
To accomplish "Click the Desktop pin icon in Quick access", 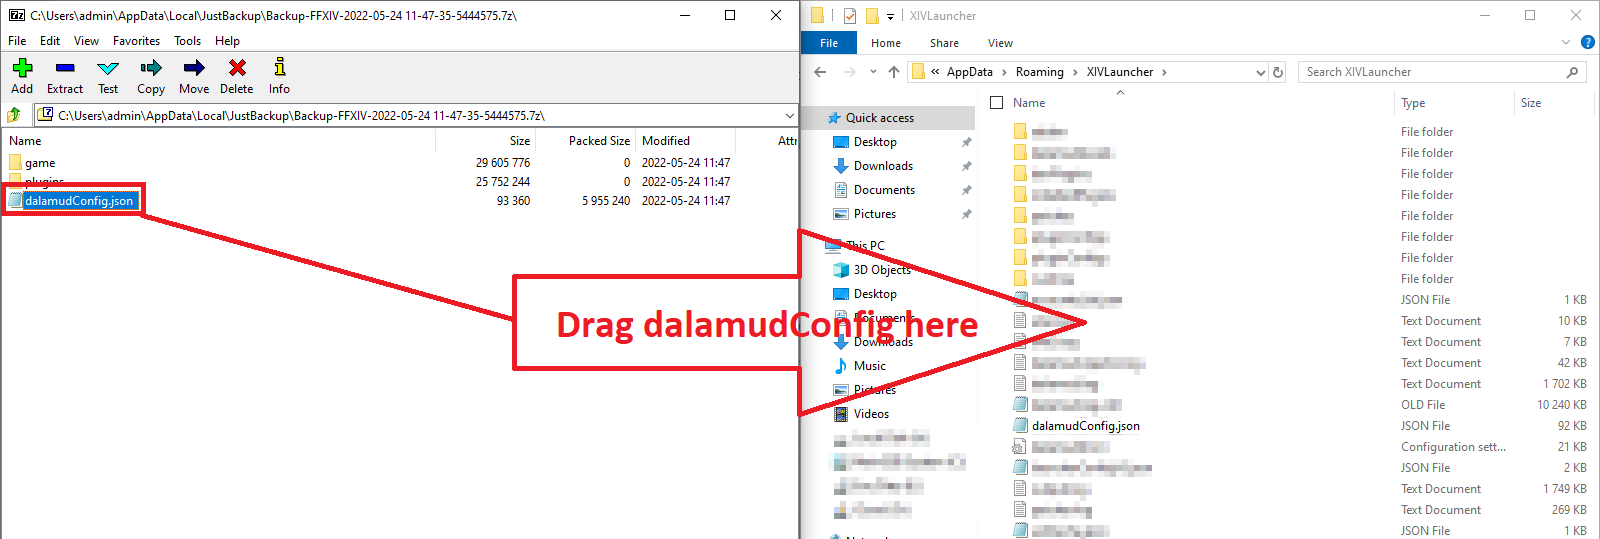I will (966, 142).
